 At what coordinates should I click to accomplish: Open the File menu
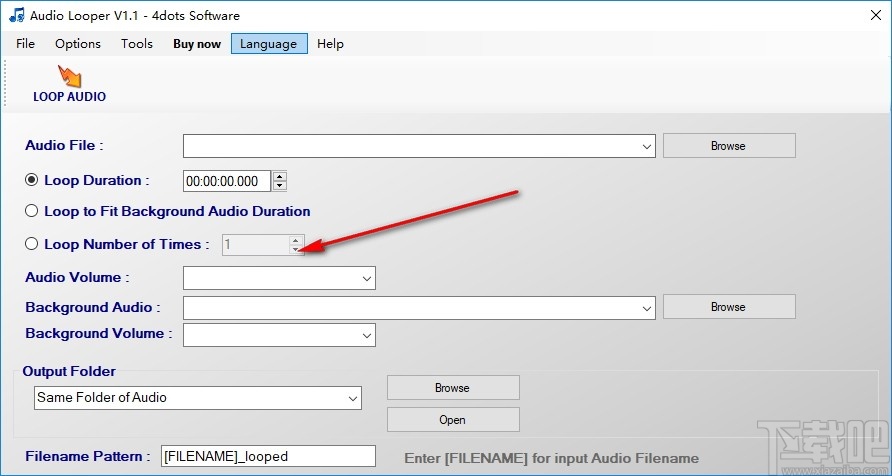pos(26,44)
